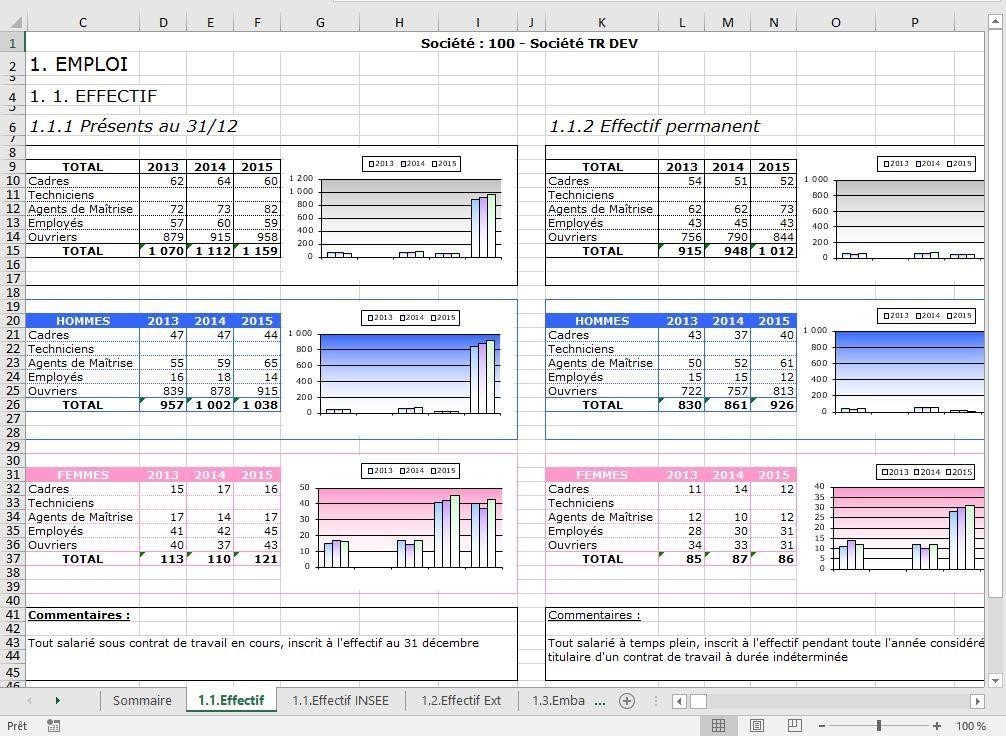Select the 1.1.Effectif sheet tab

coord(231,701)
